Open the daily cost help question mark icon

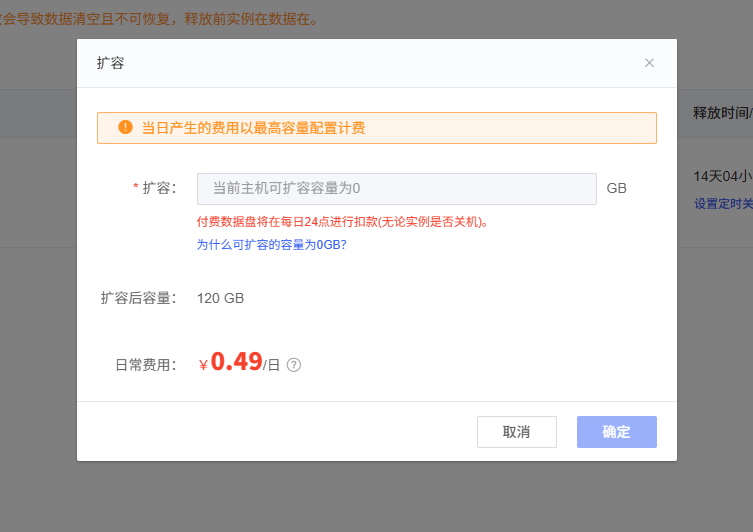click(294, 365)
